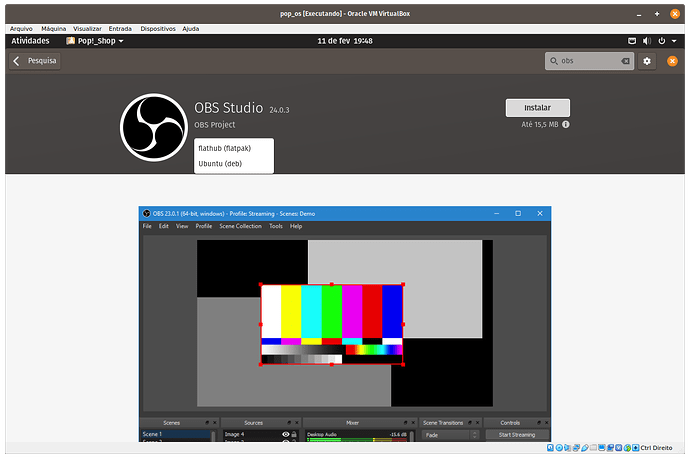690x458 pixels.
Task: Open the Máquina menu
Action: tap(54, 29)
